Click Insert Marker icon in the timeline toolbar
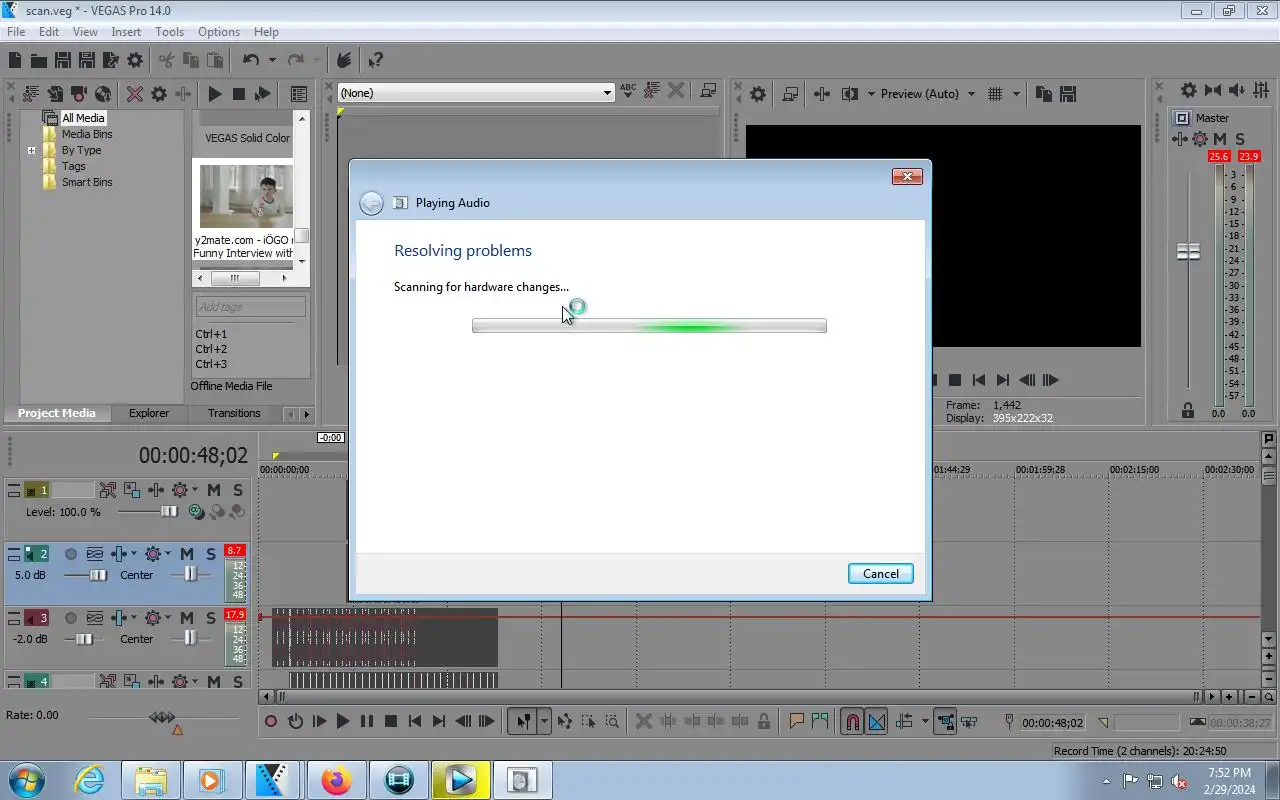The height and width of the screenshot is (800, 1280). (x=797, y=721)
